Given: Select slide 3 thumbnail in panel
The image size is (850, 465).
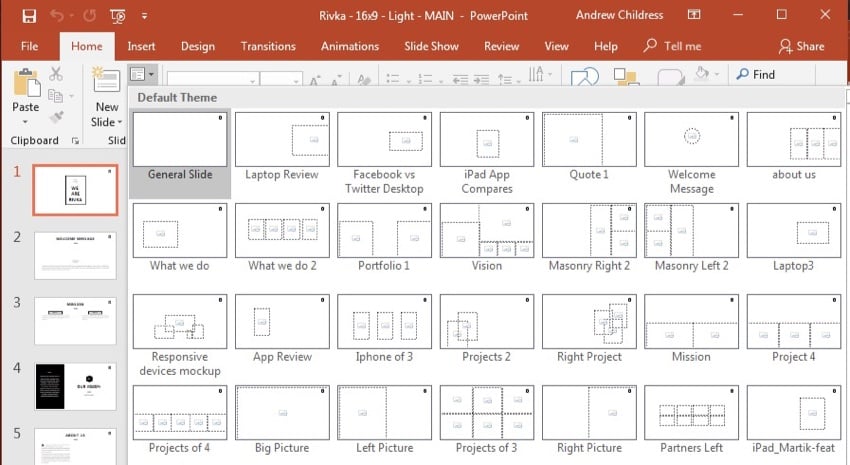Looking at the screenshot, I should click(75, 321).
